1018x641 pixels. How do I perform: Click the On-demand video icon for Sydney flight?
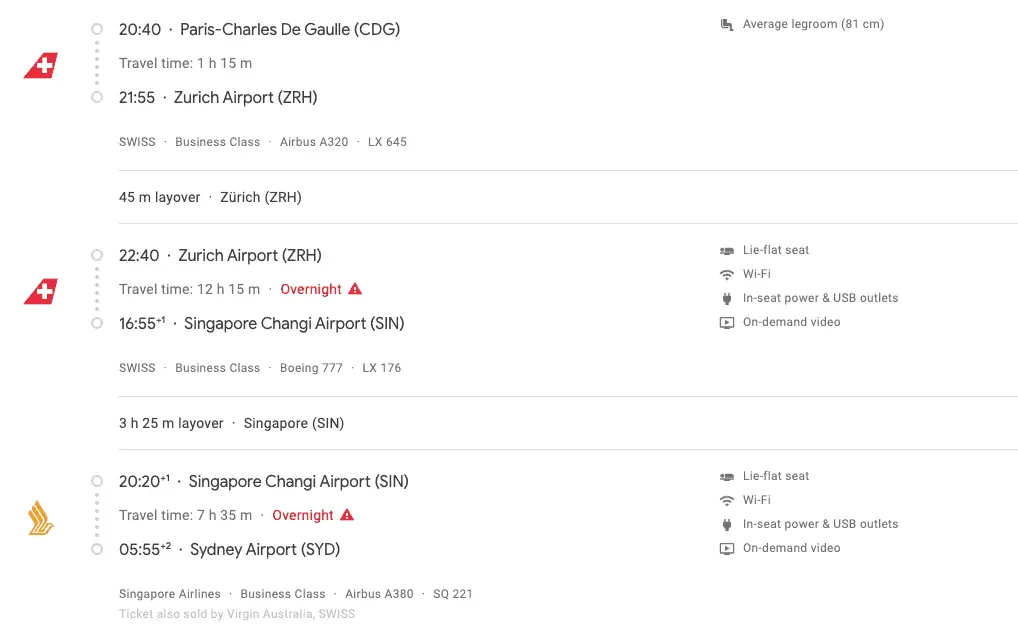[727, 549]
